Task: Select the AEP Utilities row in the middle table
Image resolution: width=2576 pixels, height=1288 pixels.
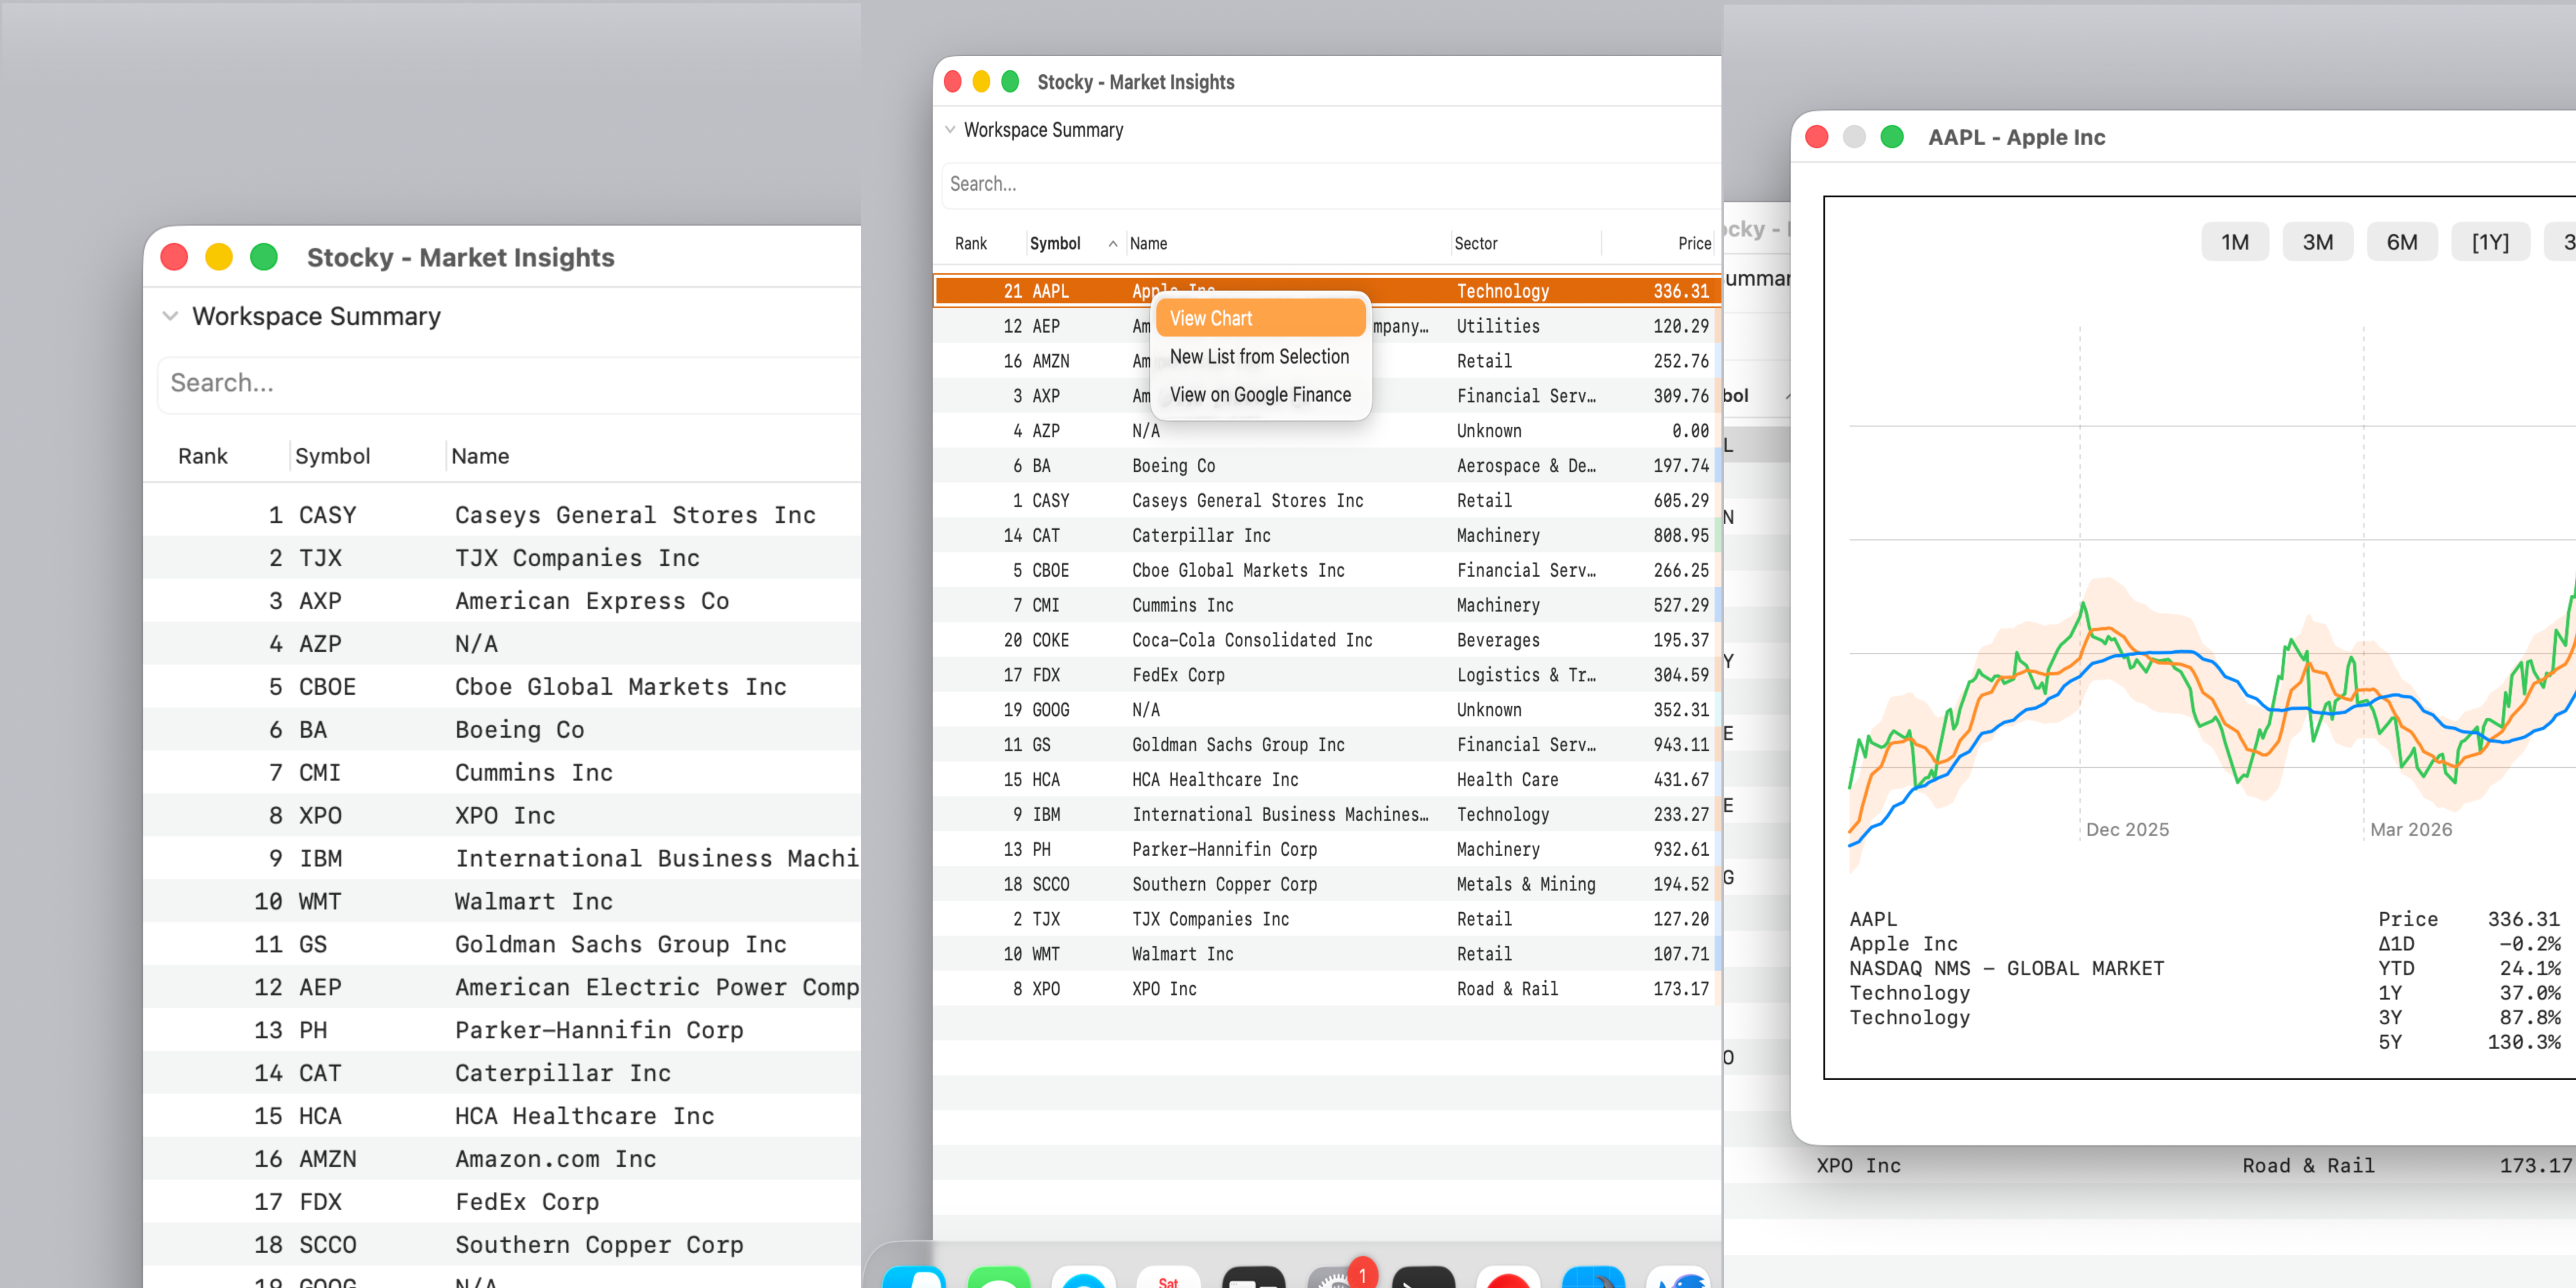Action: coord(1327,326)
